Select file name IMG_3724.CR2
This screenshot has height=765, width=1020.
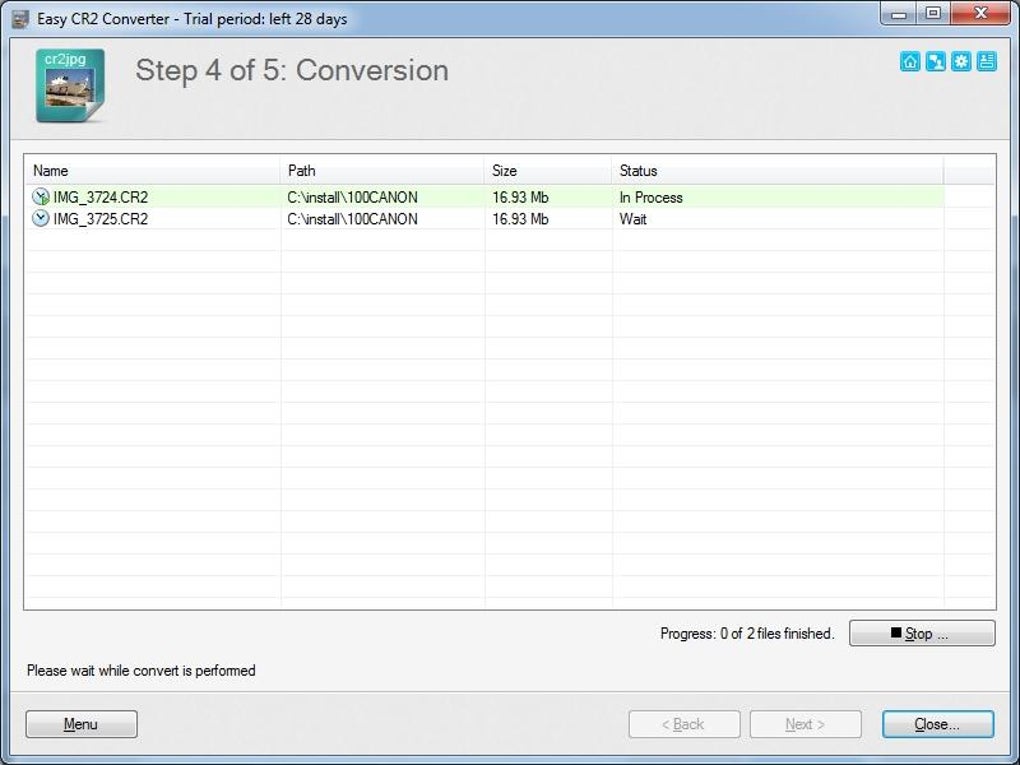coord(101,197)
